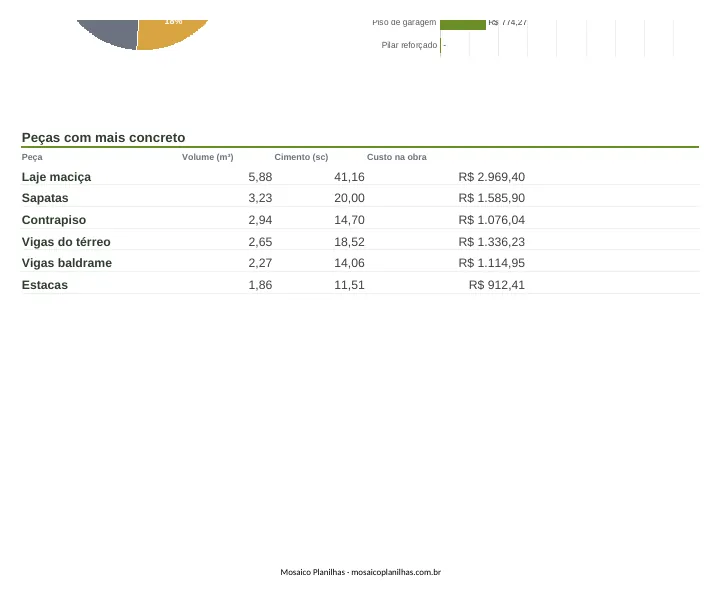719x597 pixels.
Task: Select cost value R$ 1.114,95
Action: (x=492, y=263)
